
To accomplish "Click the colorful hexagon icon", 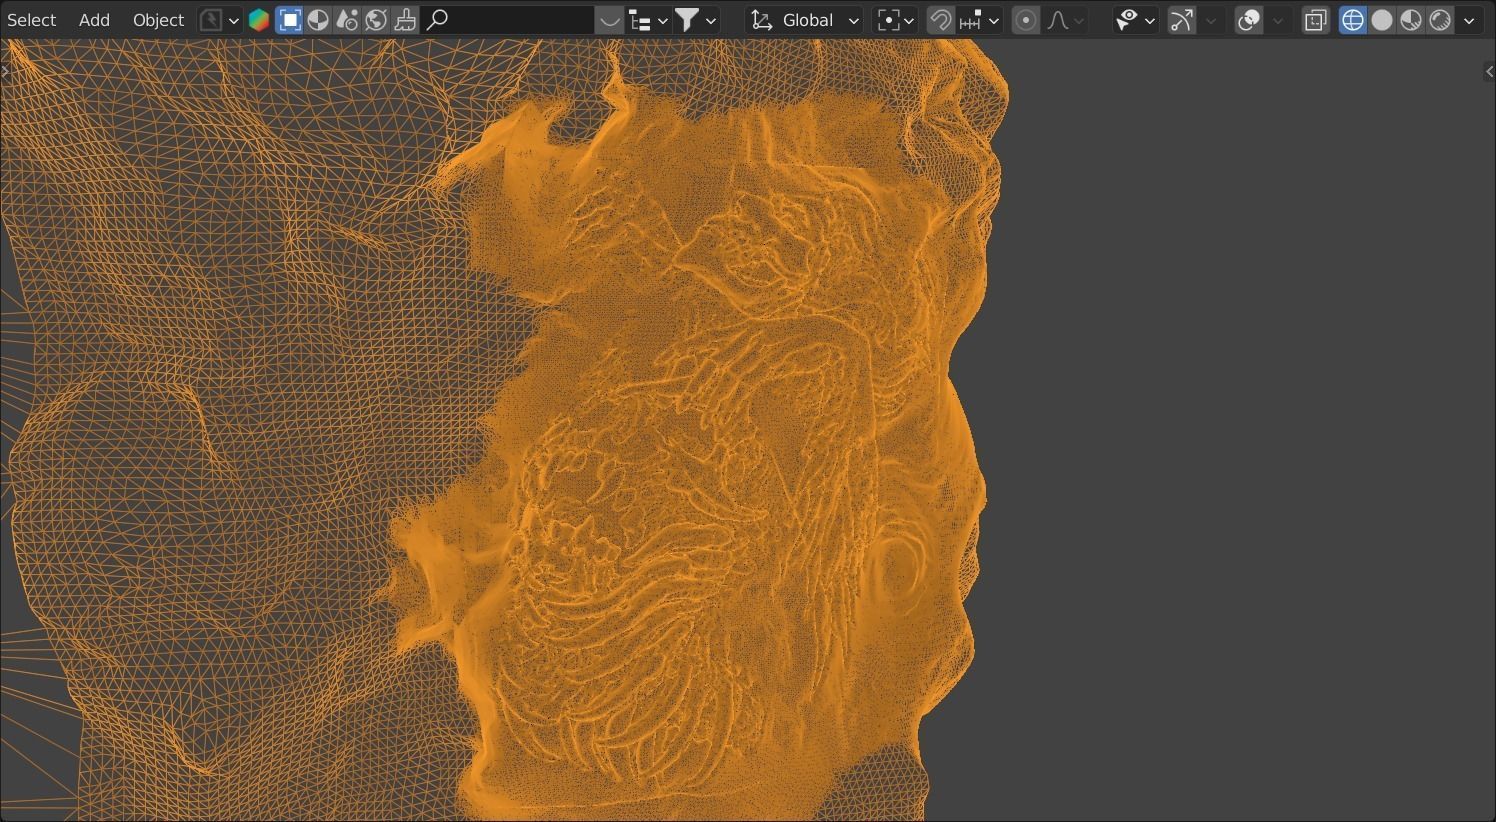I will point(259,20).
